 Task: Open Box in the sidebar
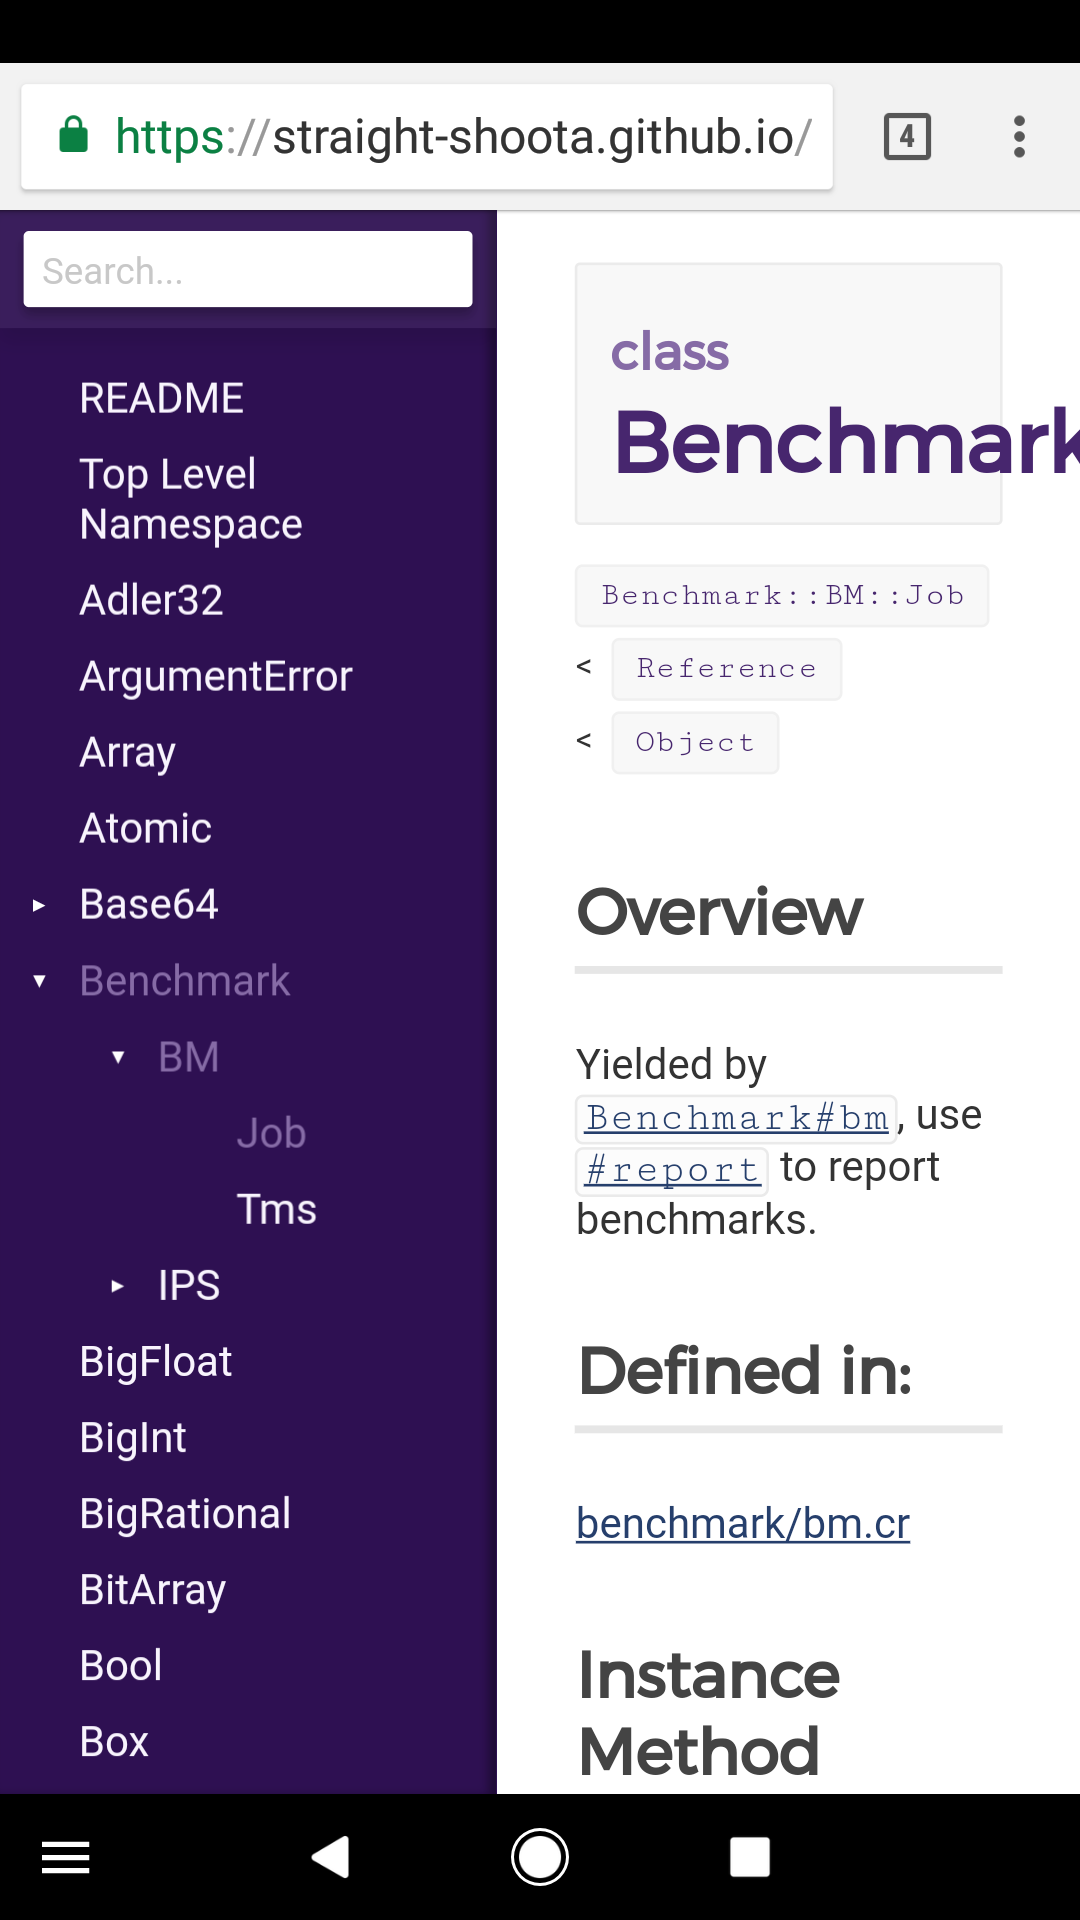coord(114,1742)
